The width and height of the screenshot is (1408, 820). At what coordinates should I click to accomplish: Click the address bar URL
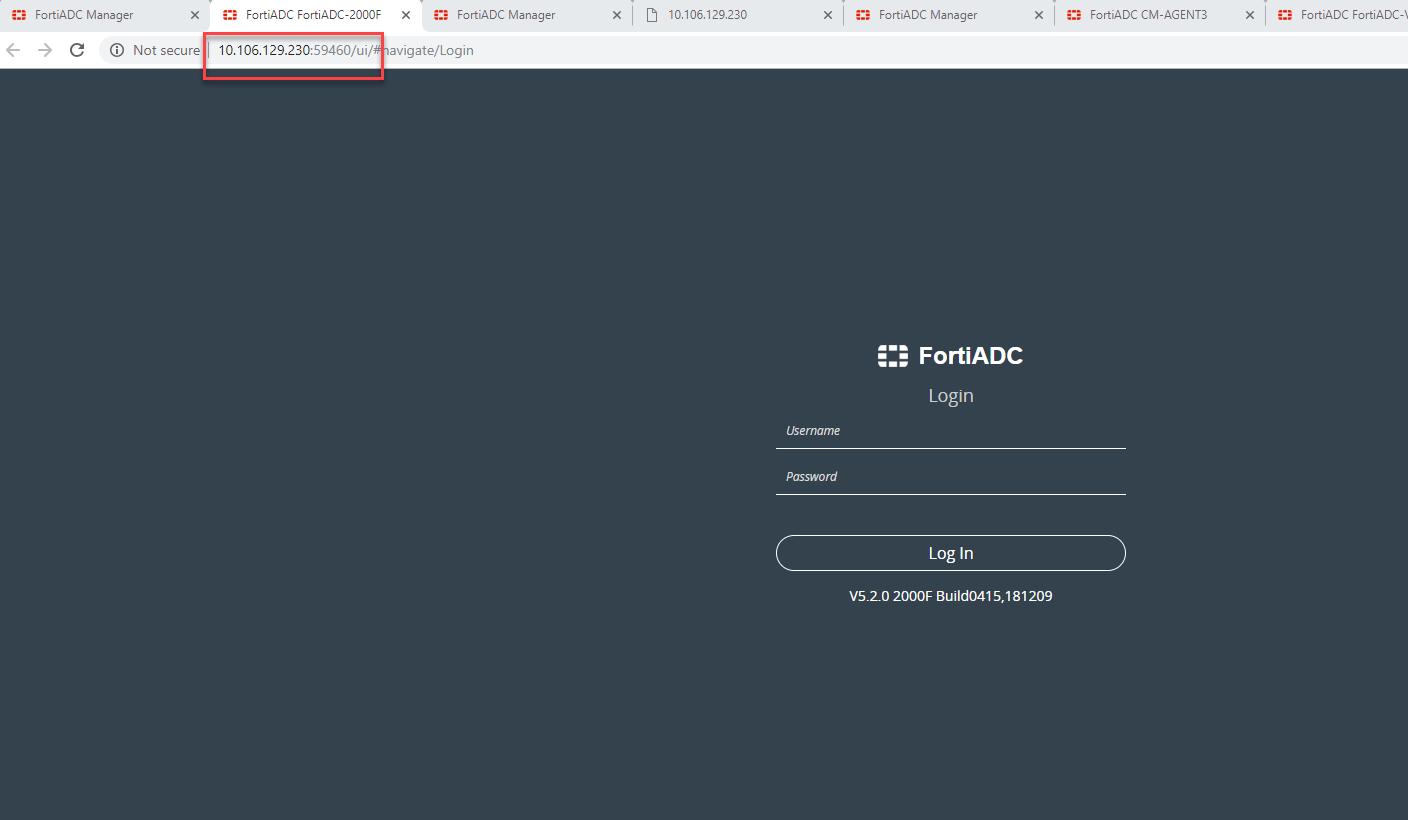pos(346,50)
